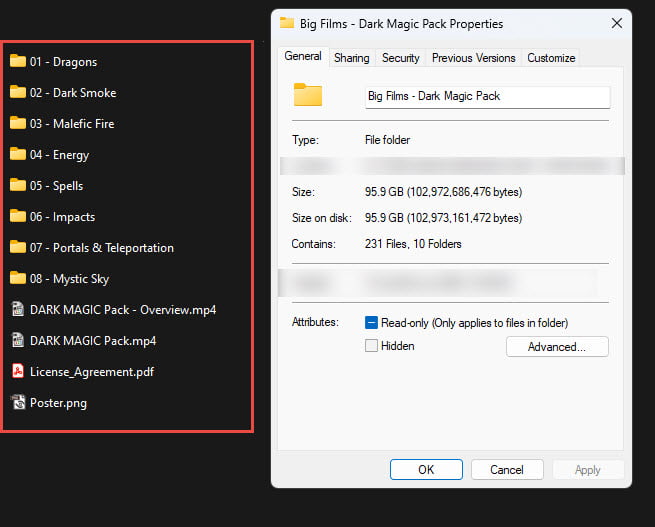655x527 pixels.
Task: Open the Sharing tab
Action: [352, 58]
